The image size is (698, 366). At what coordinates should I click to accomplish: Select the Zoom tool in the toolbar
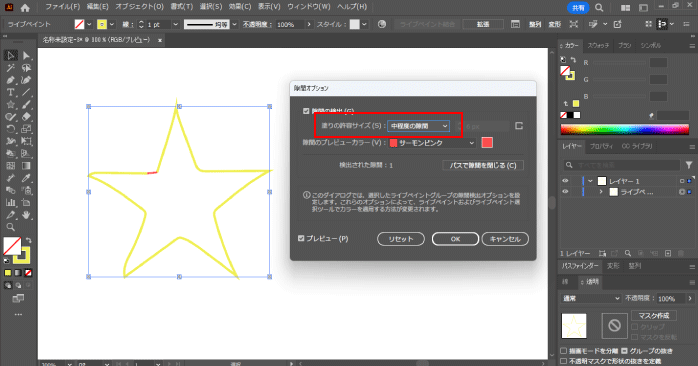(10, 227)
